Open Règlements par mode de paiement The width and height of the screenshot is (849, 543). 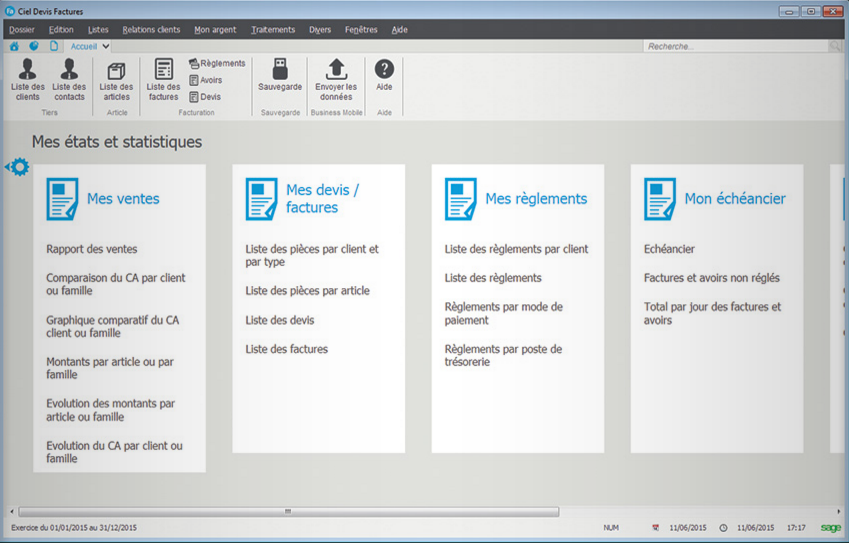[504, 313]
